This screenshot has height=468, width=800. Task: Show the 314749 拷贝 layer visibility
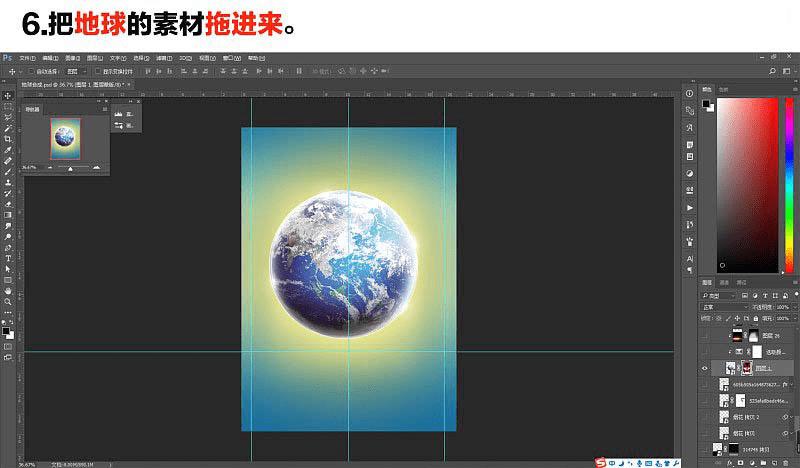705,449
